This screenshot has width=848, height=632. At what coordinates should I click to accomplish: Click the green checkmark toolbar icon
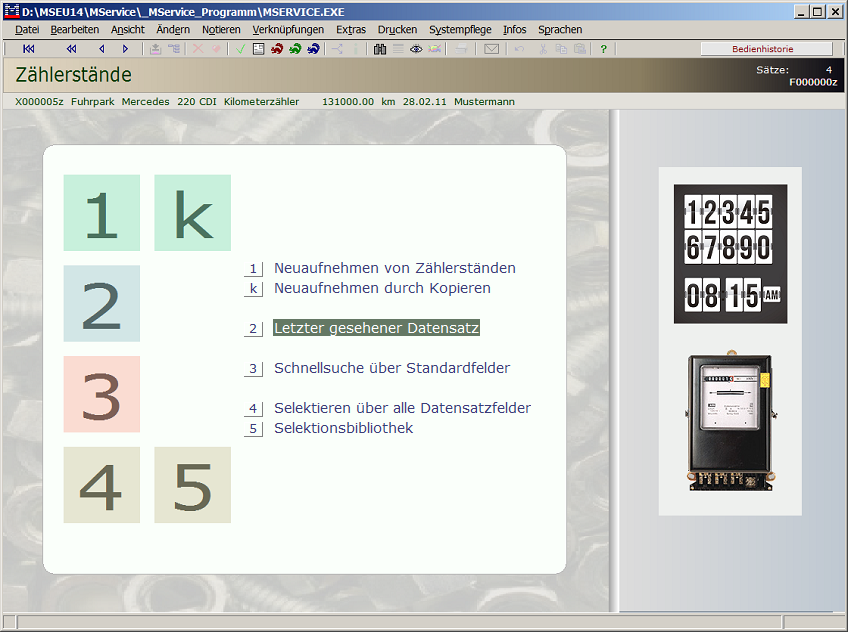pyautogui.click(x=241, y=49)
